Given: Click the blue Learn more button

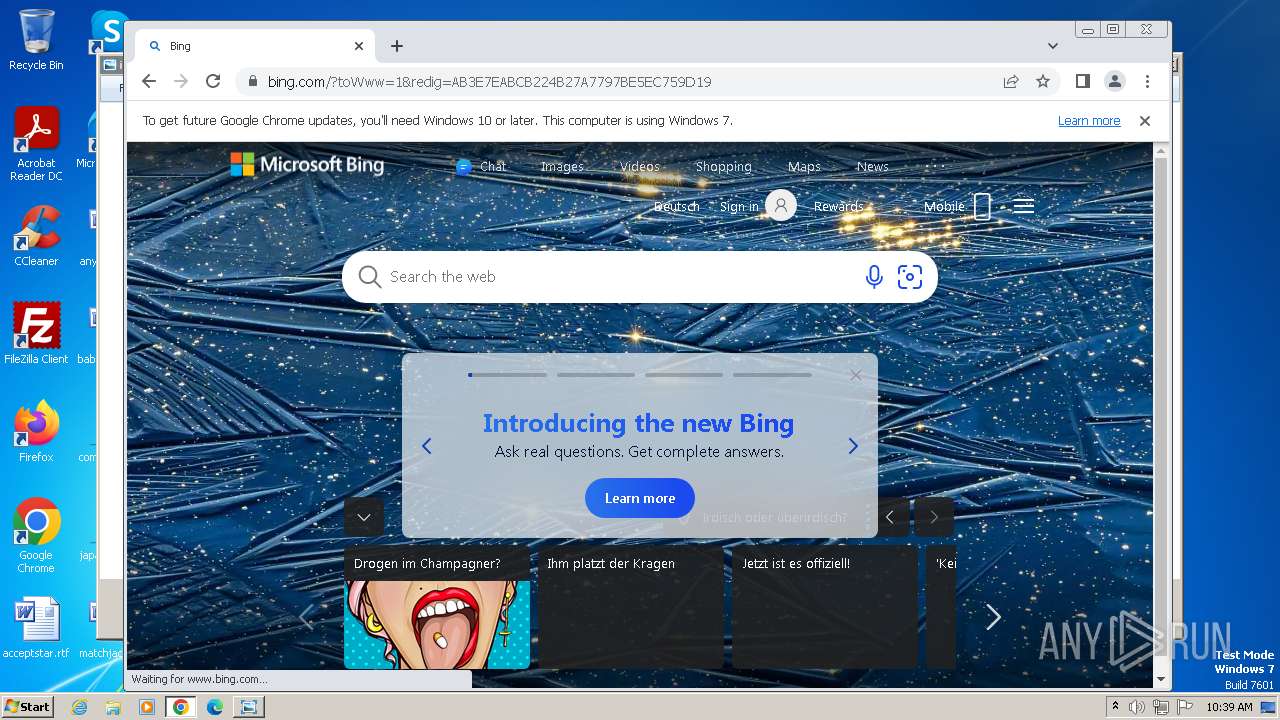Looking at the screenshot, I should click(640, 498).
